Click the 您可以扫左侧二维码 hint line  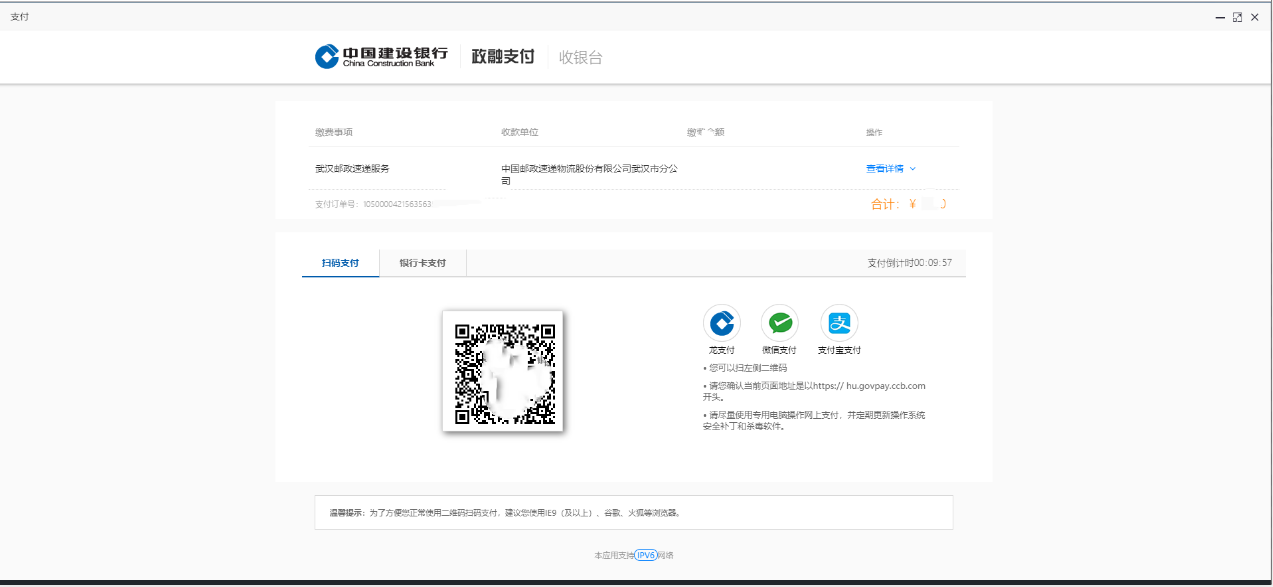[745, 368]
